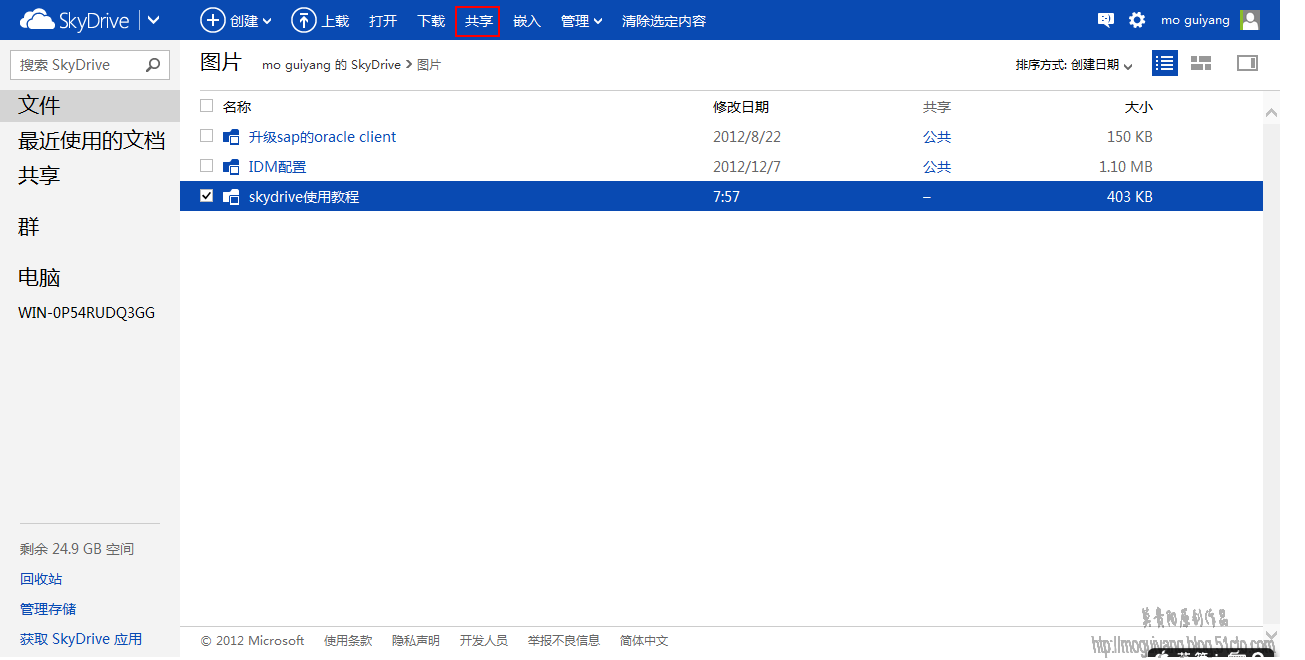Check the box for 升级sap的oracle client
The height and width of the screenshot is (660, 1305).
click(x=207, y=136)
